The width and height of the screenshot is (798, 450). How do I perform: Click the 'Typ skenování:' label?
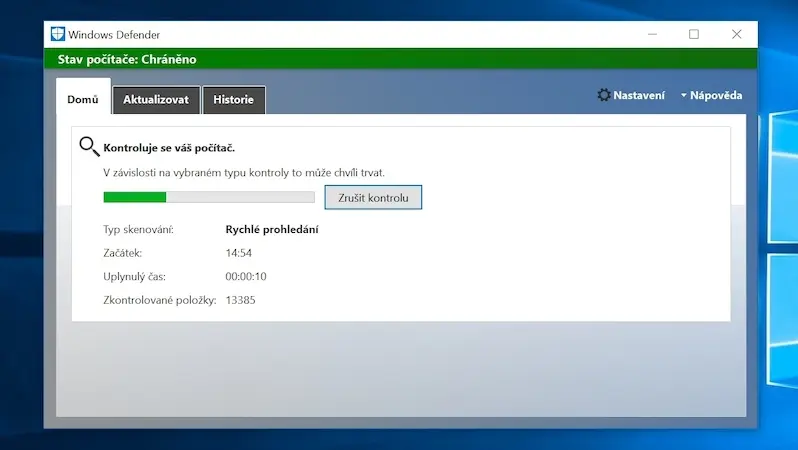[138, 230]
